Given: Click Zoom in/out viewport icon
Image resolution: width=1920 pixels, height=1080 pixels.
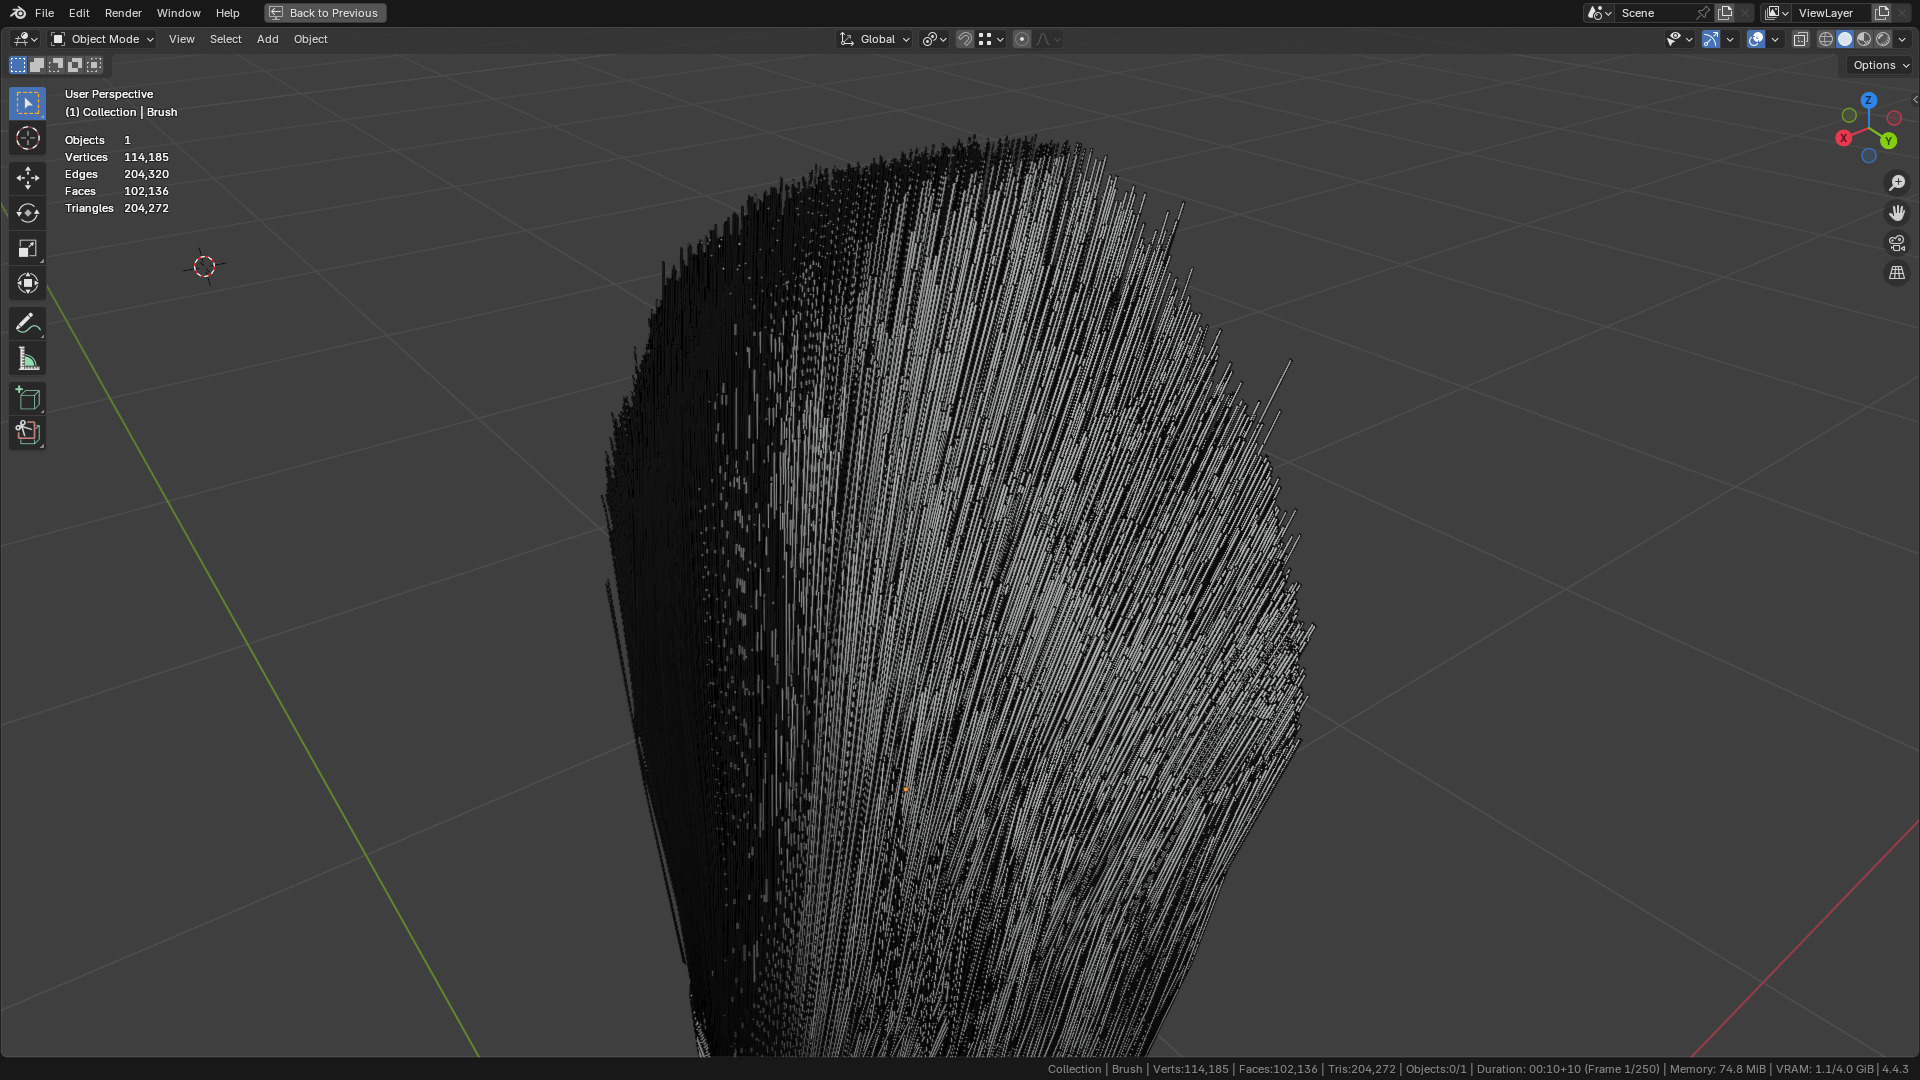Looking at the screenshot, I should [x=1897, y=183].
